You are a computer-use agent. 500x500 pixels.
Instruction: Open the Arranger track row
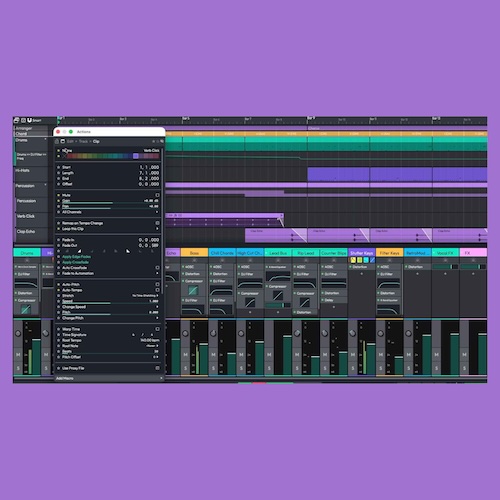click(31, 128)
